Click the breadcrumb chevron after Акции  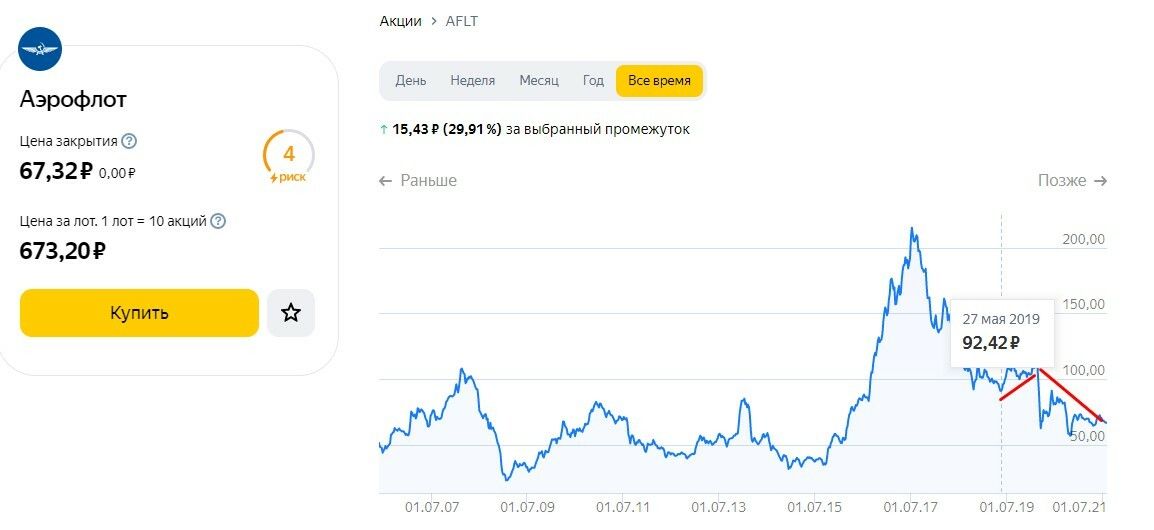434,21
